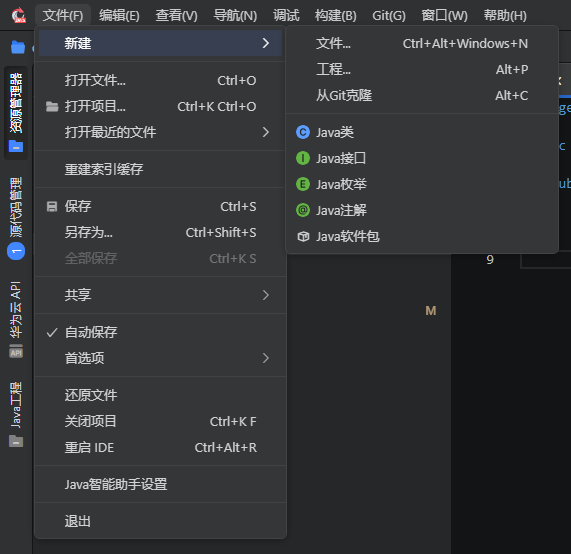Create new 工程... from submenu

pyautogui.click(x=422, y=70)
